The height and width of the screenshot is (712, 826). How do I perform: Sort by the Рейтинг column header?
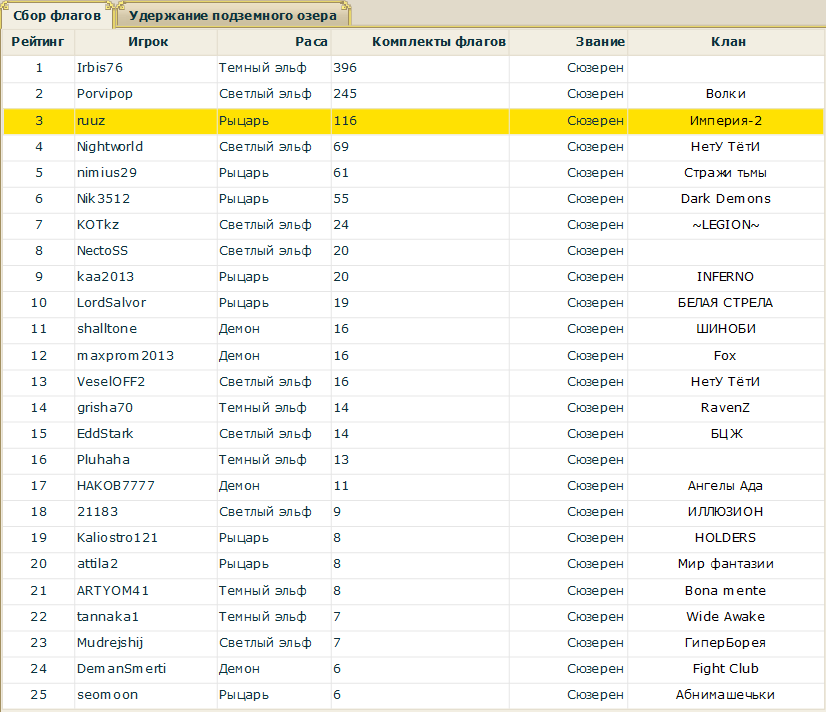[x=38, y=42]
